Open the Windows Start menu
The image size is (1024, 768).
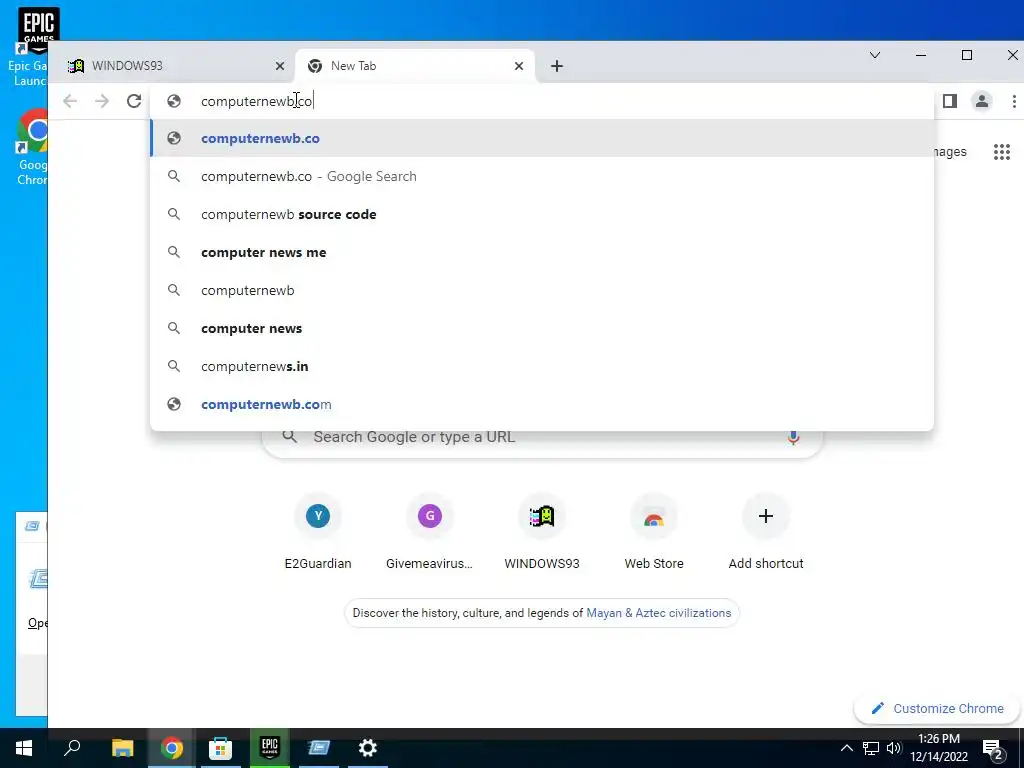[x=24, y=748]
